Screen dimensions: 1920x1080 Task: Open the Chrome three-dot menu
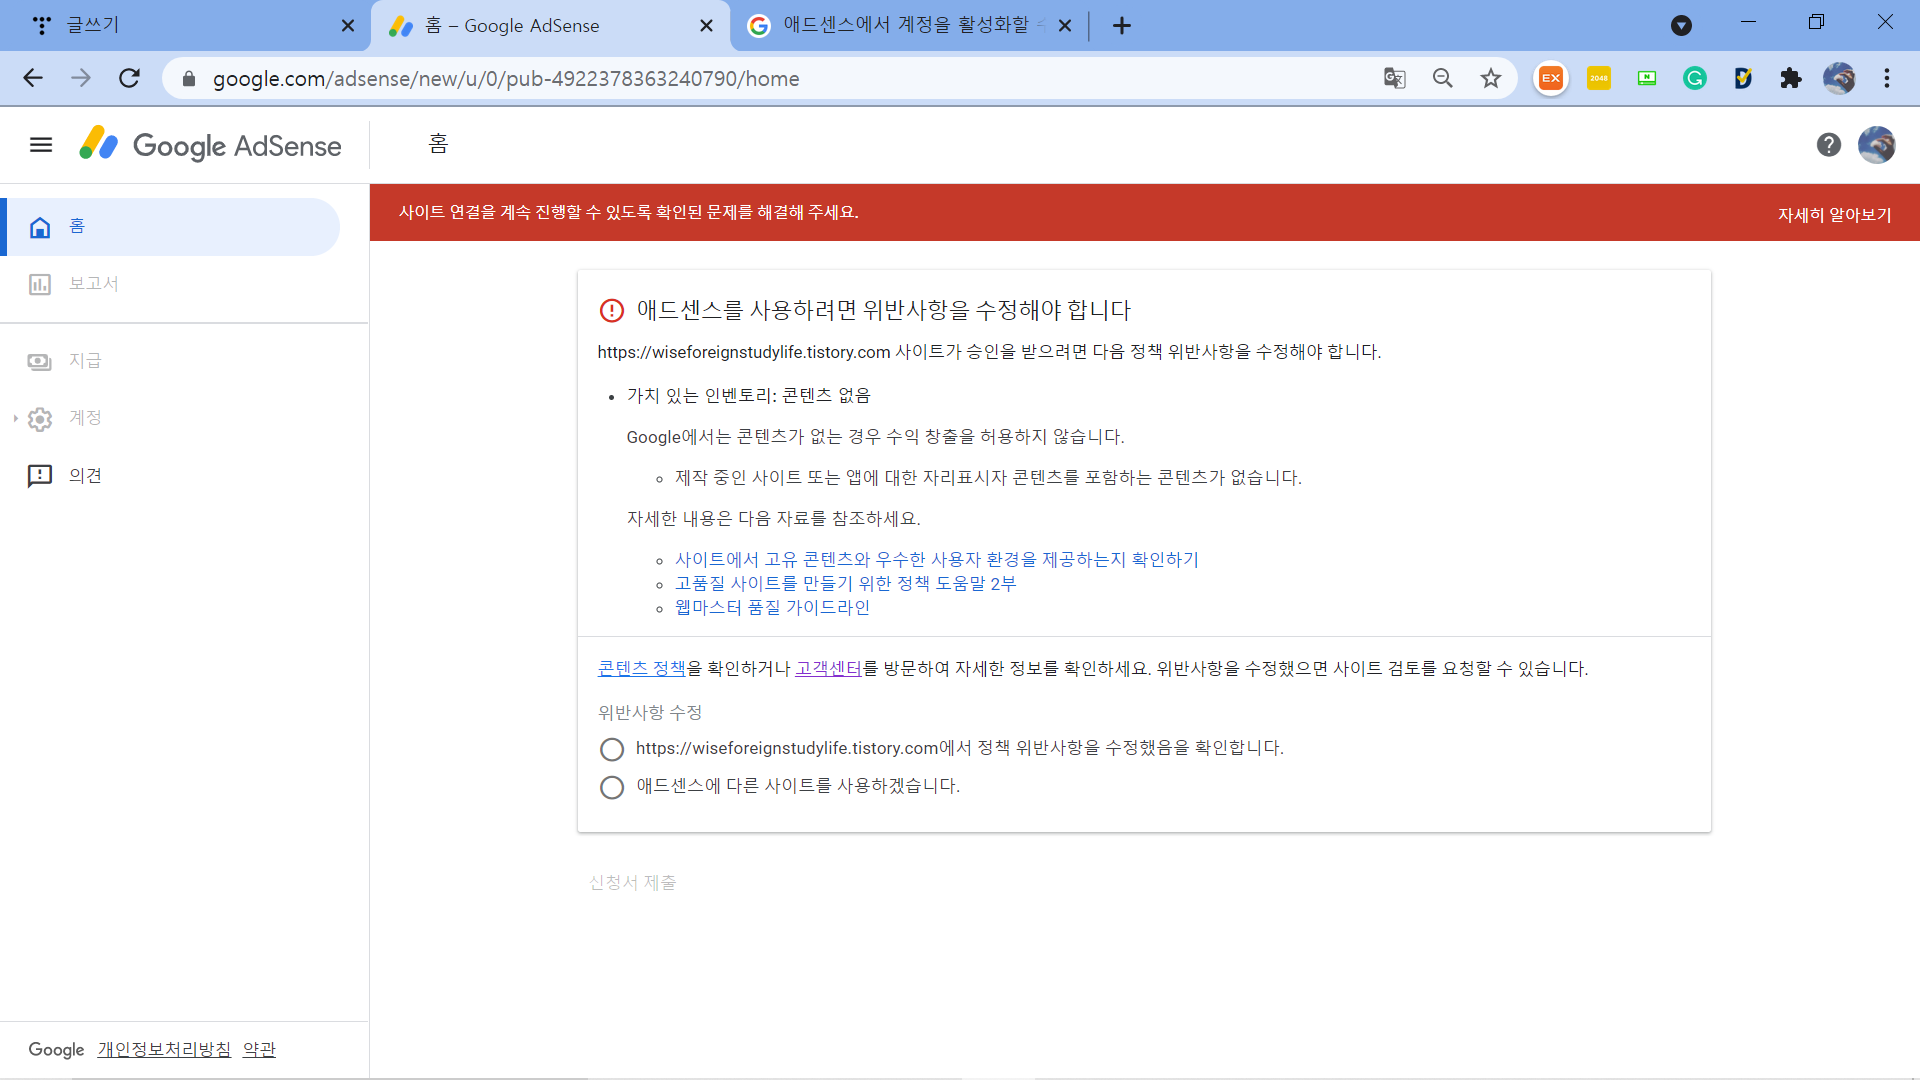(x=1886, y=79)
